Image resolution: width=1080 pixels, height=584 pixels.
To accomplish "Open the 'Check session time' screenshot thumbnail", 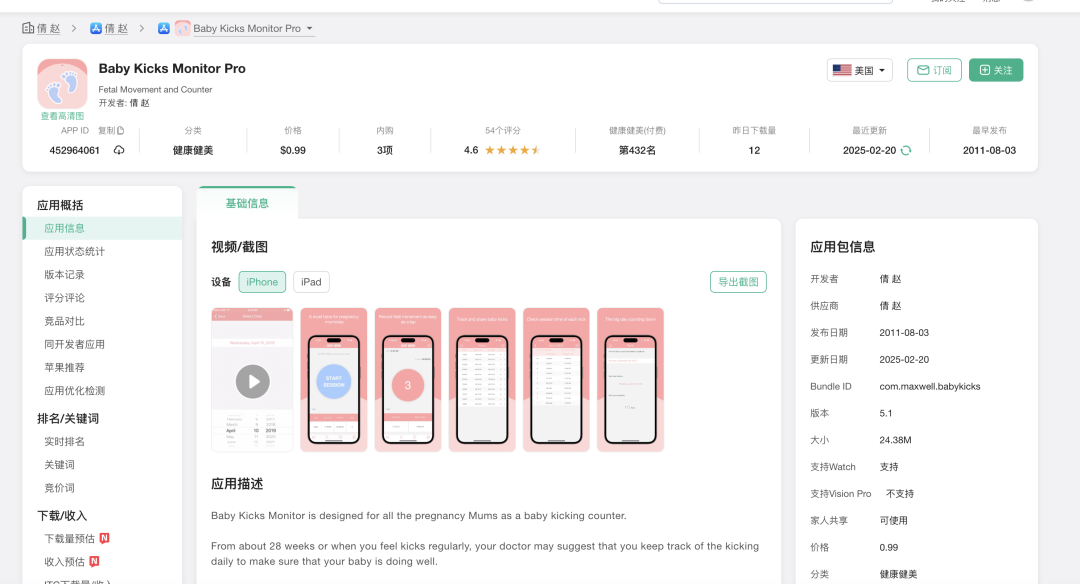I will [557, 379].
